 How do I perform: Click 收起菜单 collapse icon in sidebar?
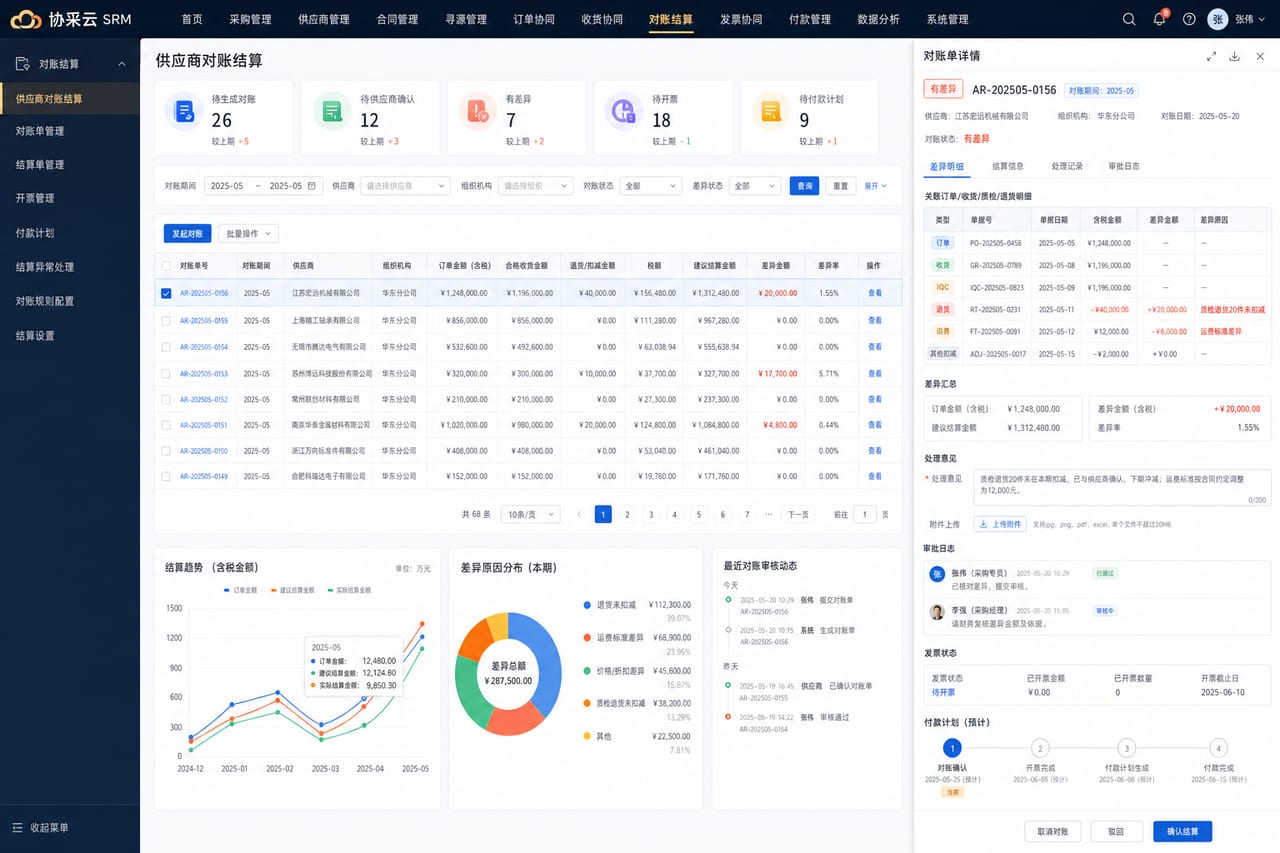tap(17, 828)
